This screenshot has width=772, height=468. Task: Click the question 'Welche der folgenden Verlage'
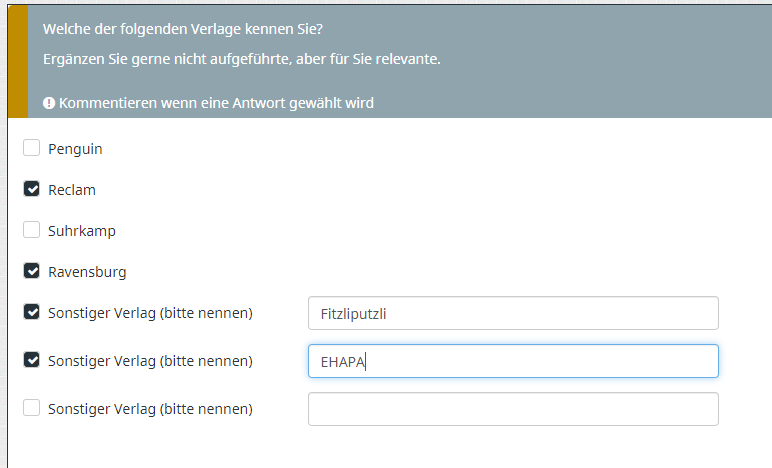(x=182, y=28)
